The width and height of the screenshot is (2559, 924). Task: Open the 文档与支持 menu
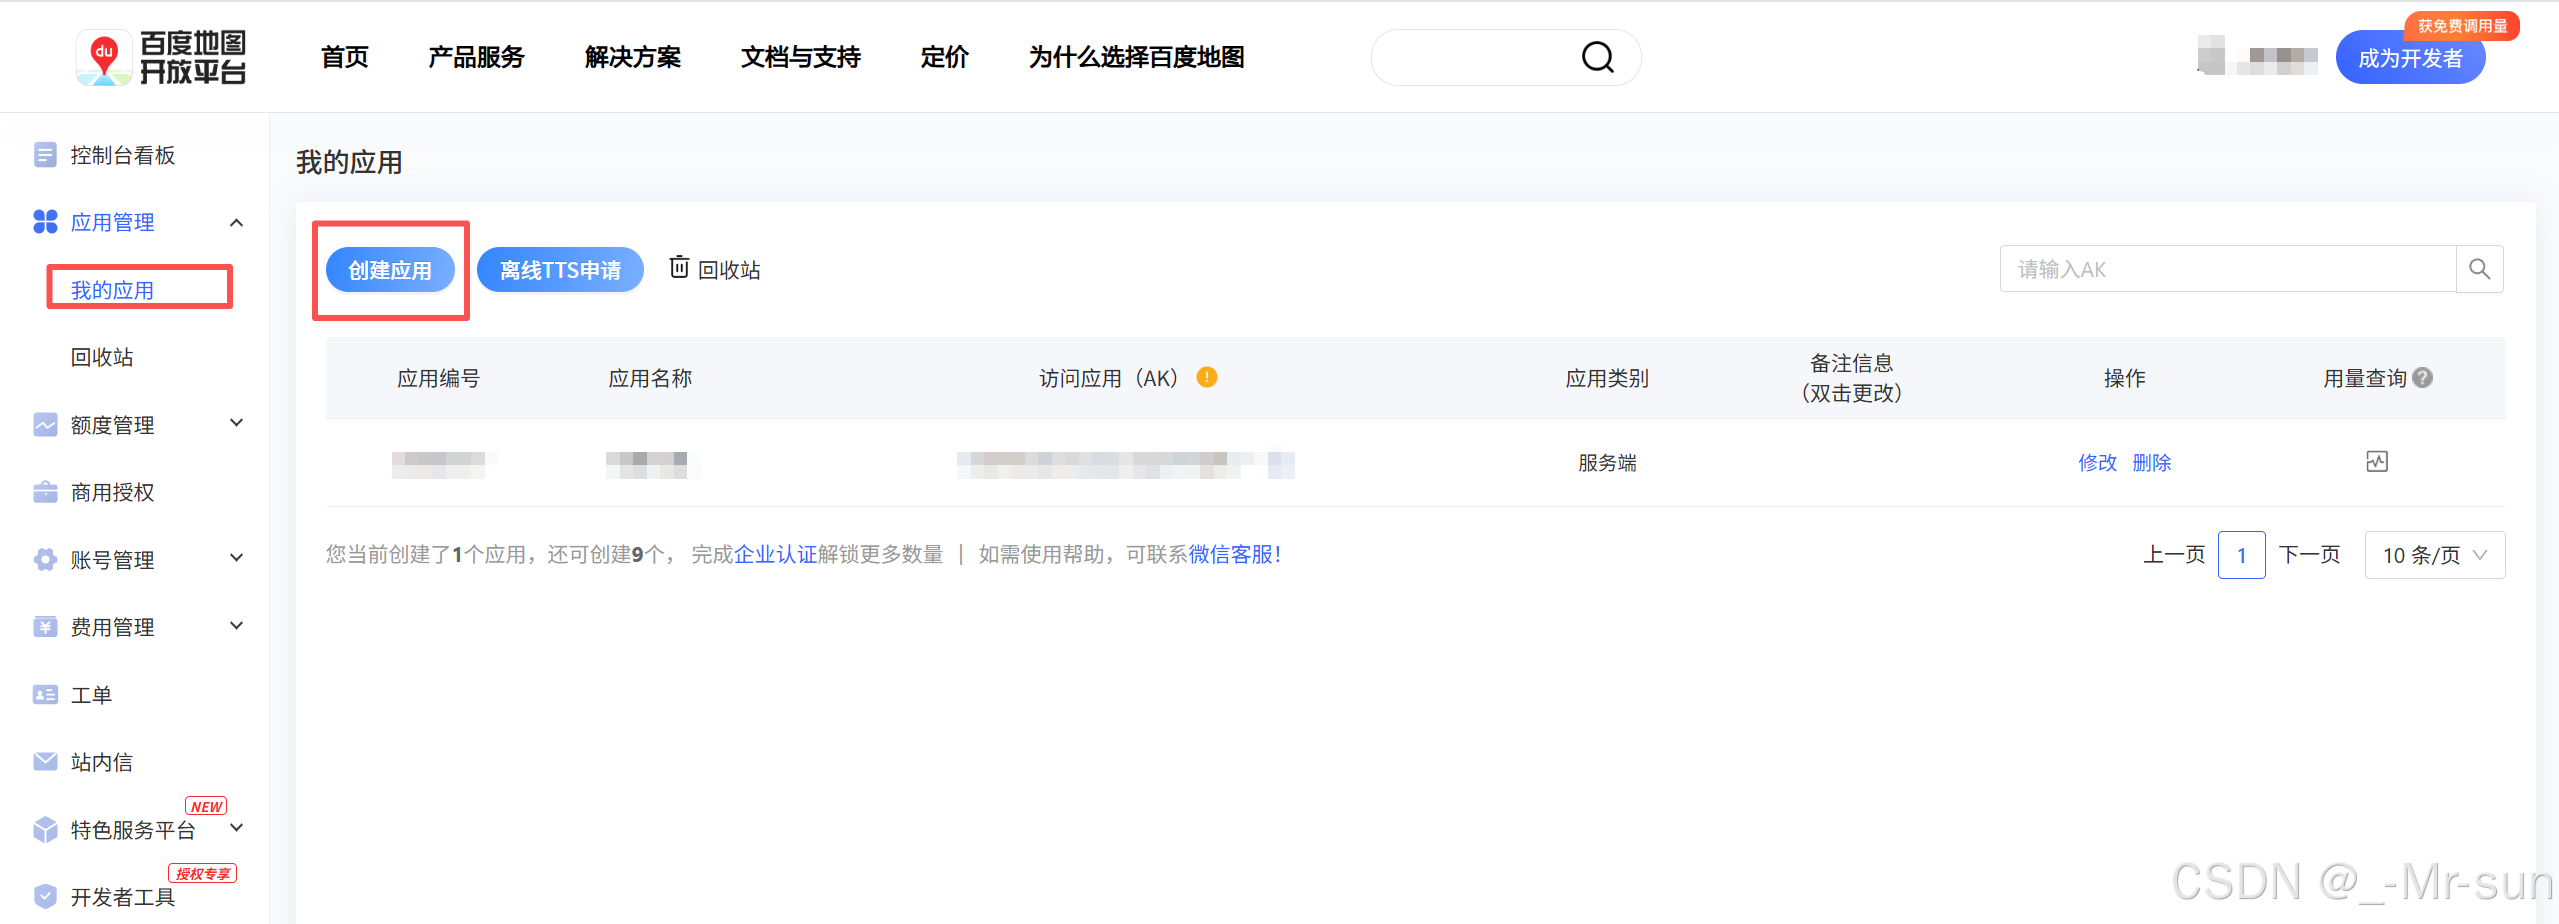[x=800, y=57]
